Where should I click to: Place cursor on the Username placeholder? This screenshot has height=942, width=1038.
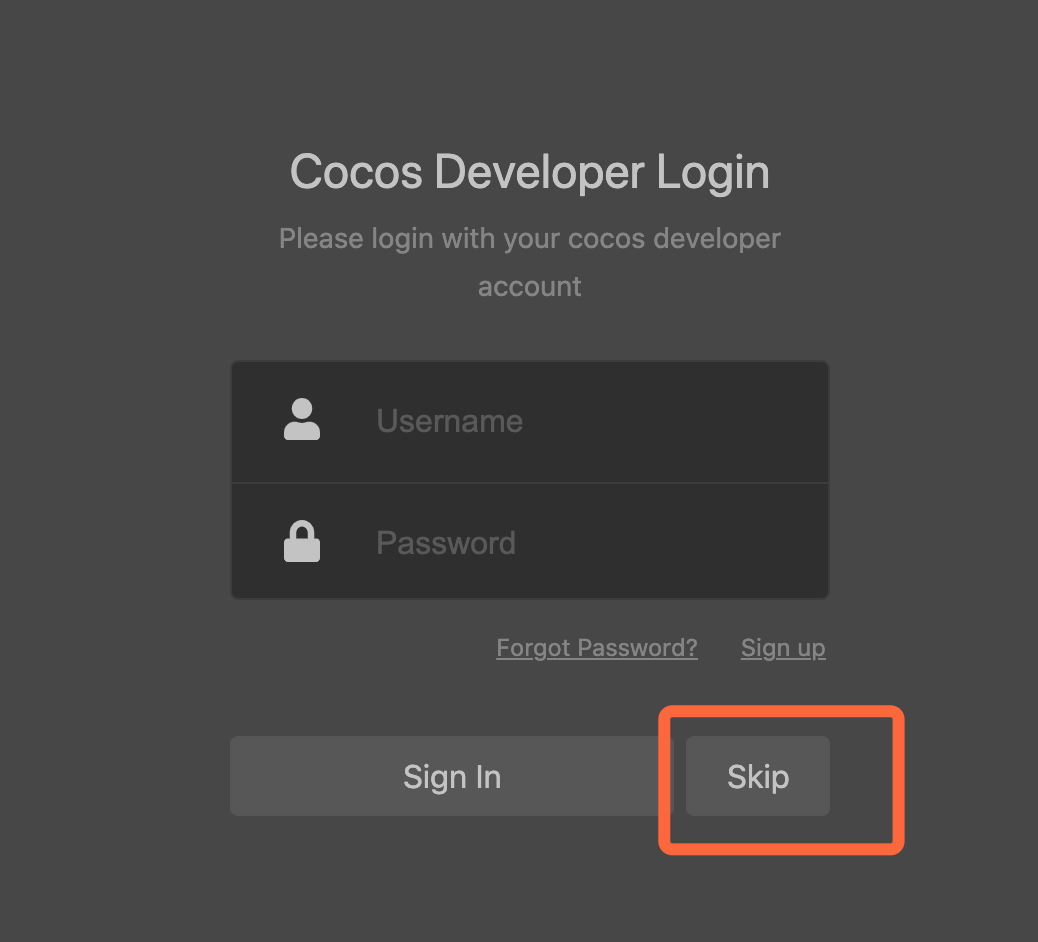[449, 421]
